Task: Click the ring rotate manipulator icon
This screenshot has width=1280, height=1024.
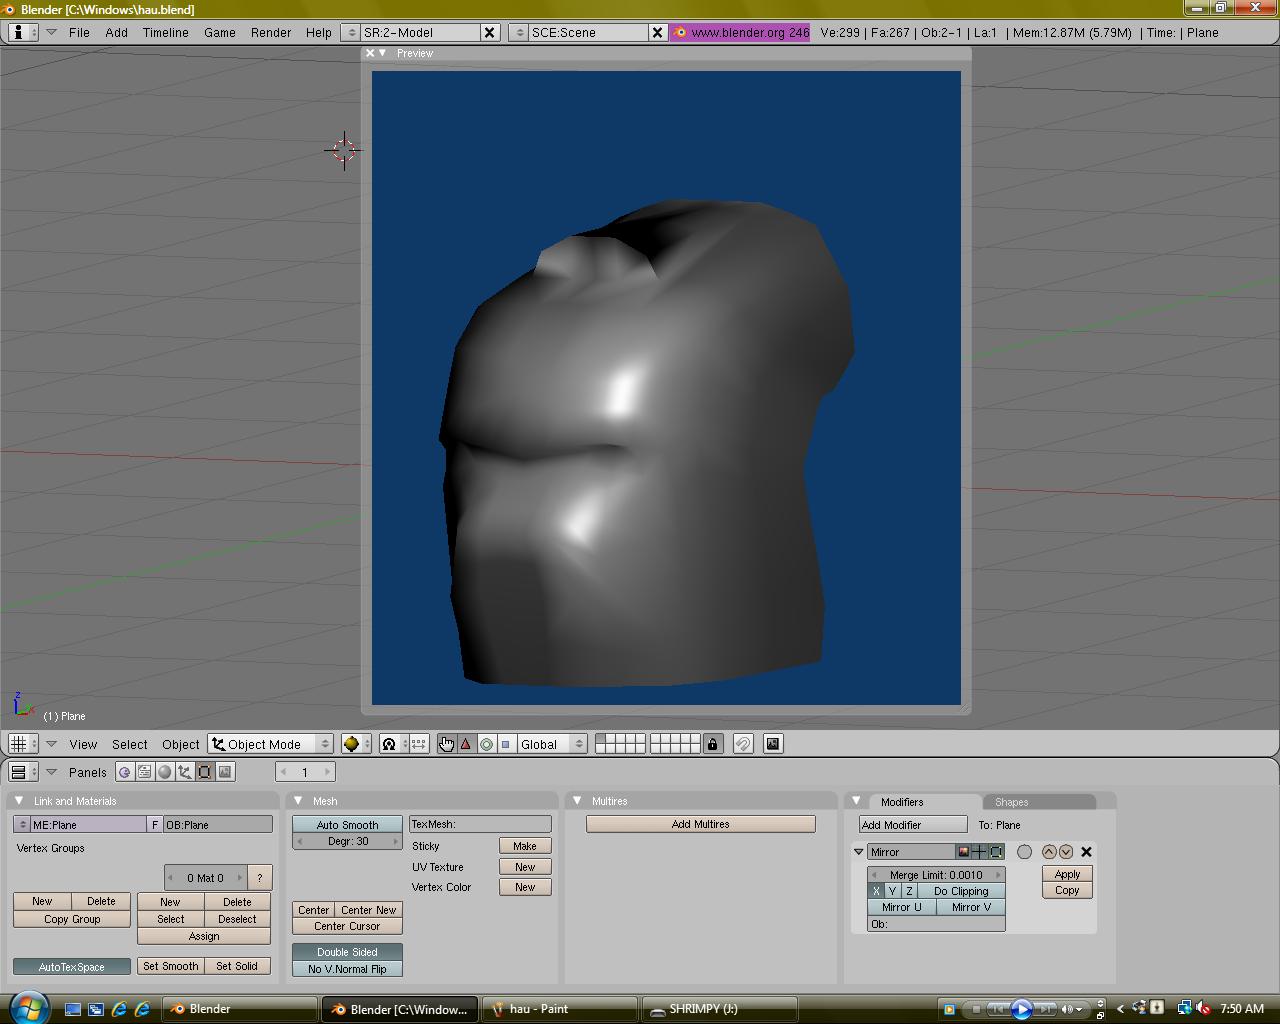Action: (486, 744)
